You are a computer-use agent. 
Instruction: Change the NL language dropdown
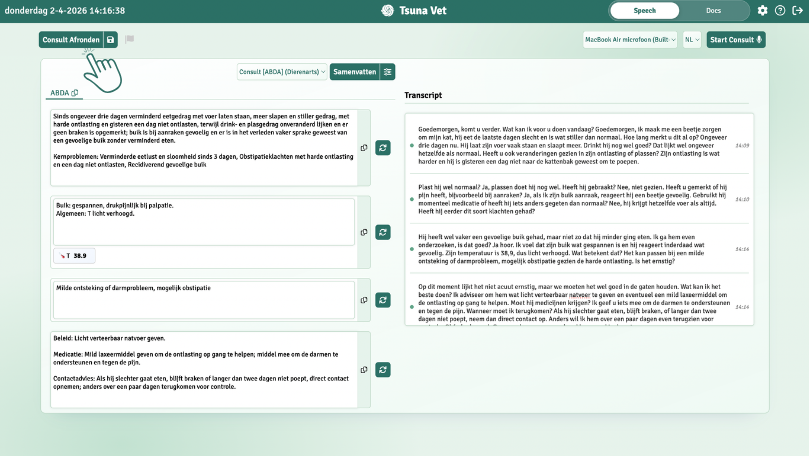[x=692, y=40]
